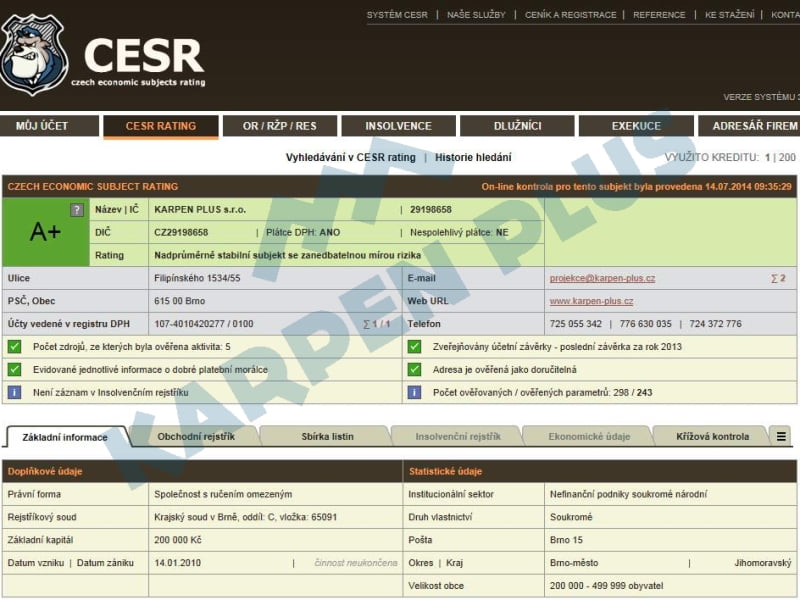The height and width of the screenshot is (600, 800).
Task: Click green check icon for dobré platební morálce
Action: point(14,369)
